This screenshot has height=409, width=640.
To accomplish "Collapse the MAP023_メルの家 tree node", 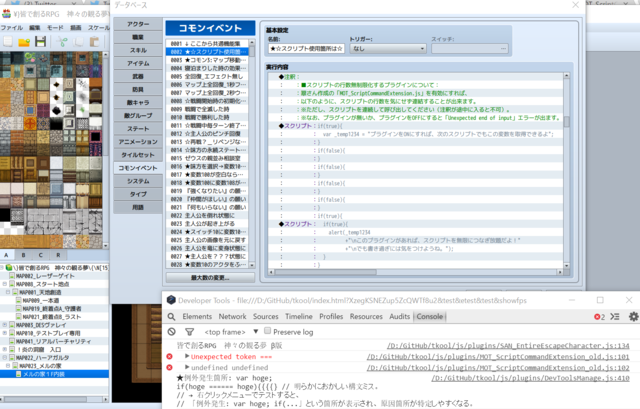I will pos(8,366).
